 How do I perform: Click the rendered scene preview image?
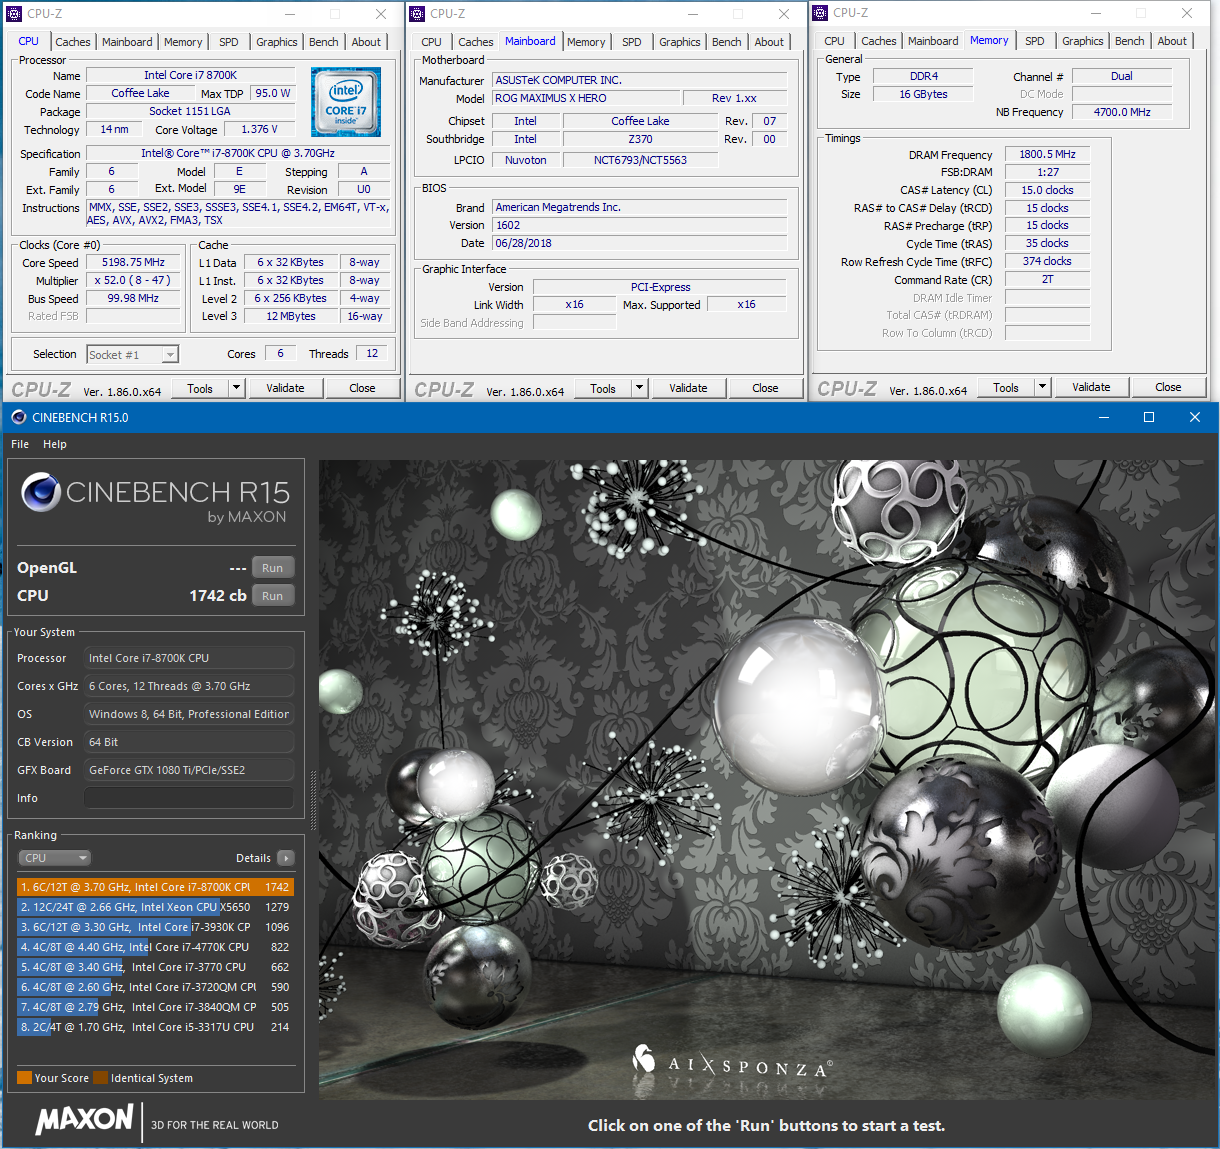coord(768,780)
